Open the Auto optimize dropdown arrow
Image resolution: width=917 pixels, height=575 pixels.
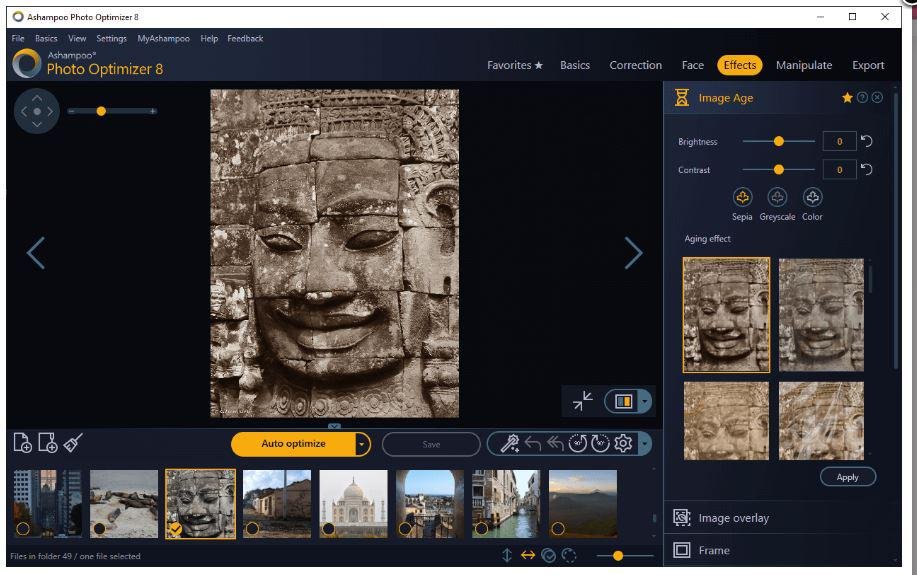click(362, 444)
